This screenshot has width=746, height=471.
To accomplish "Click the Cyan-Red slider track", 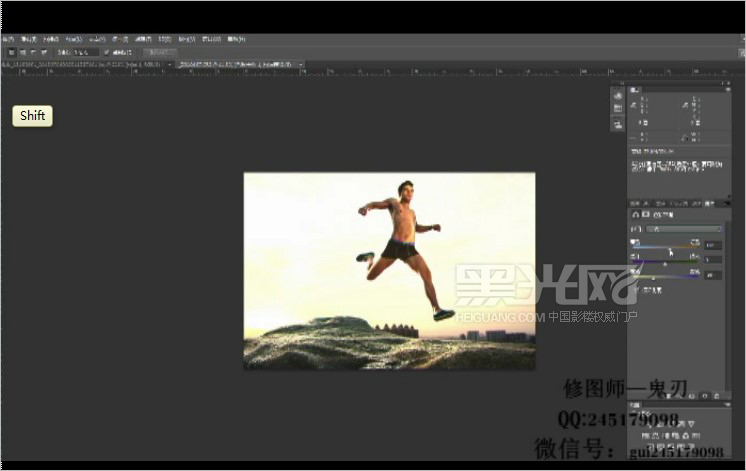I will point(666,247).
